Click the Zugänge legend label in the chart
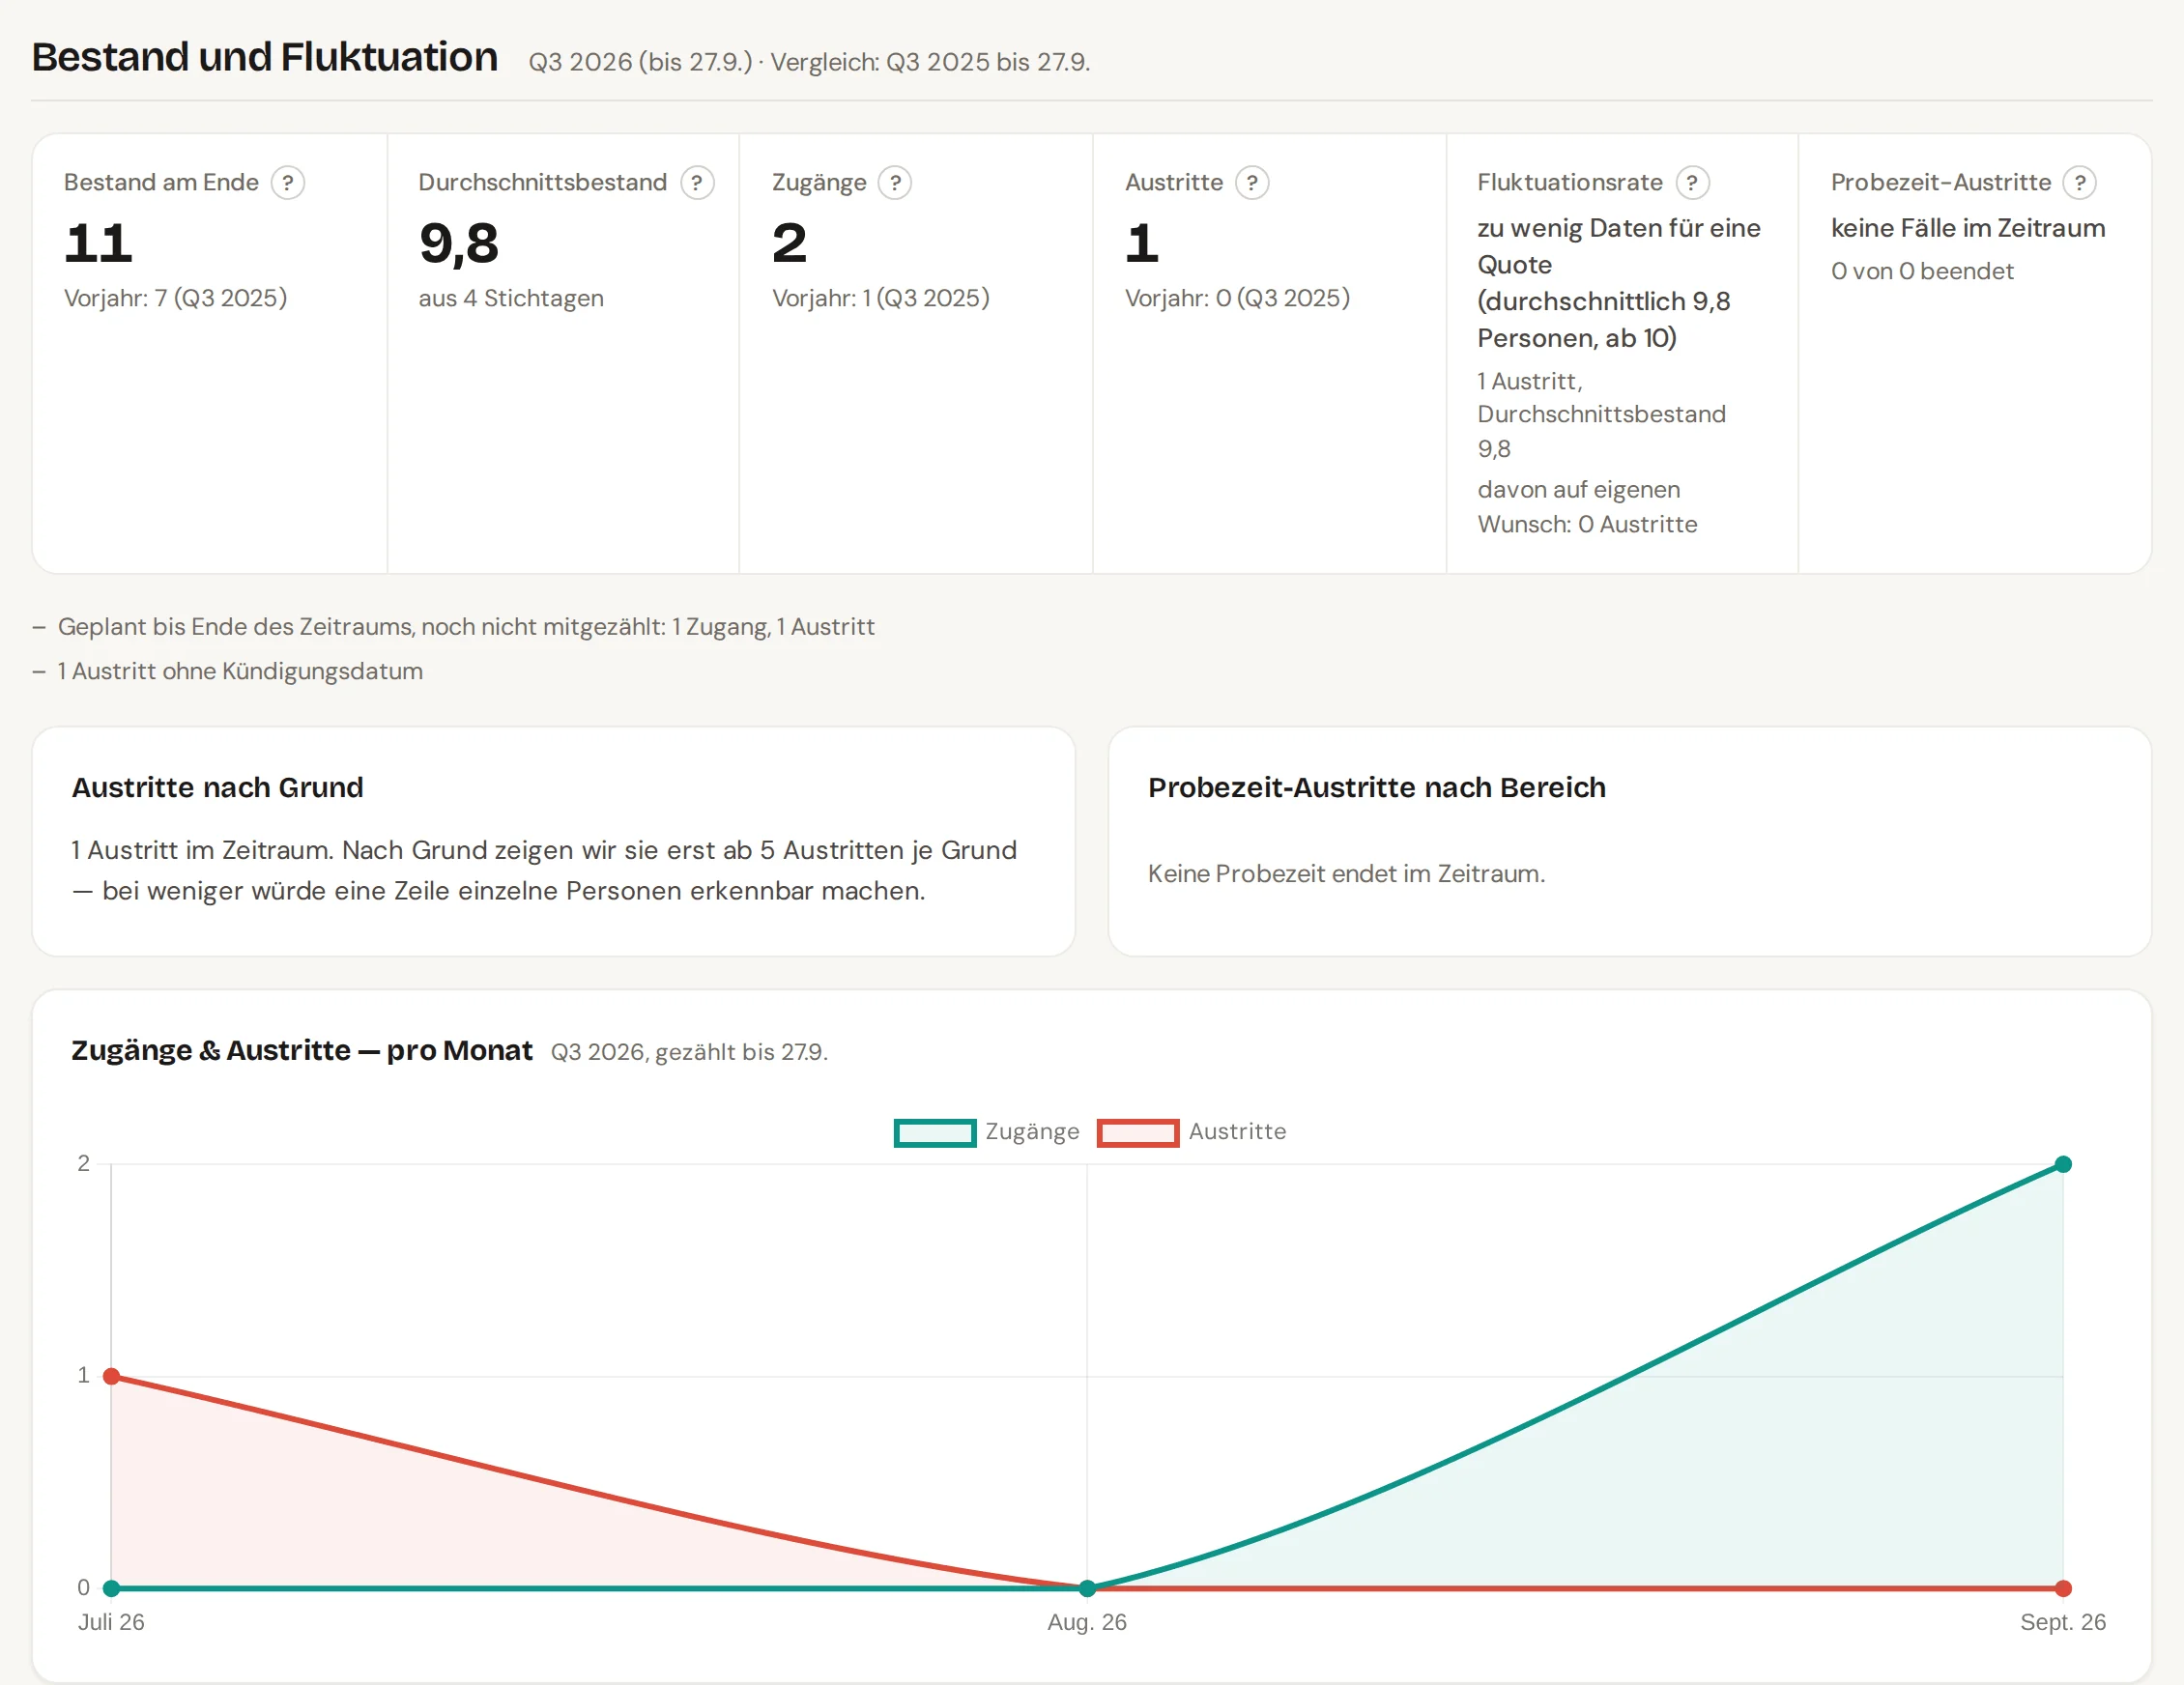 pos(1032,1131)
